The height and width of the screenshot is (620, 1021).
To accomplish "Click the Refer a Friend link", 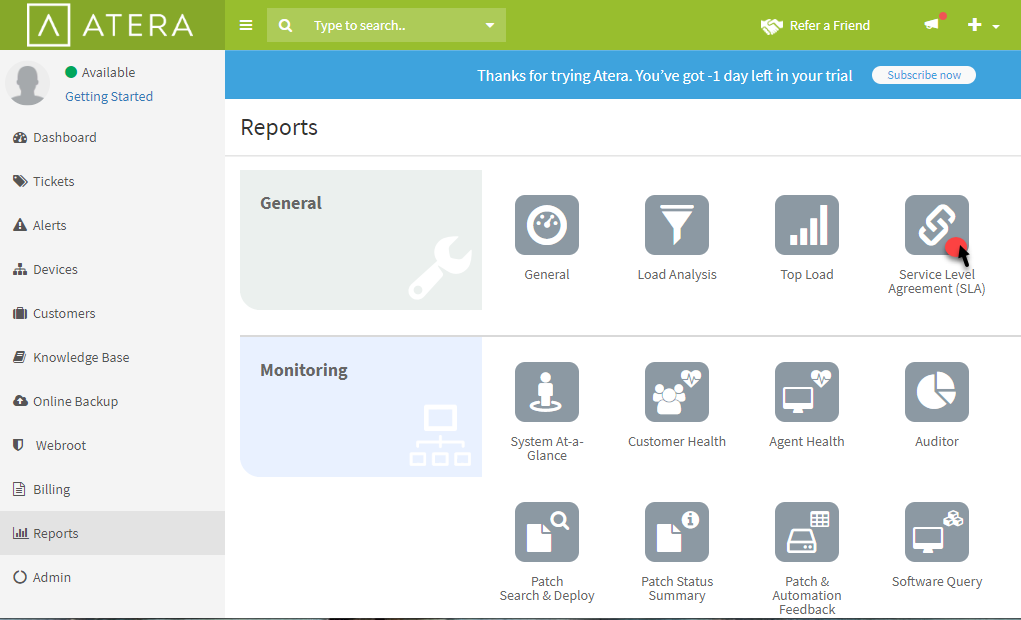I will click(x=830, y=25).
